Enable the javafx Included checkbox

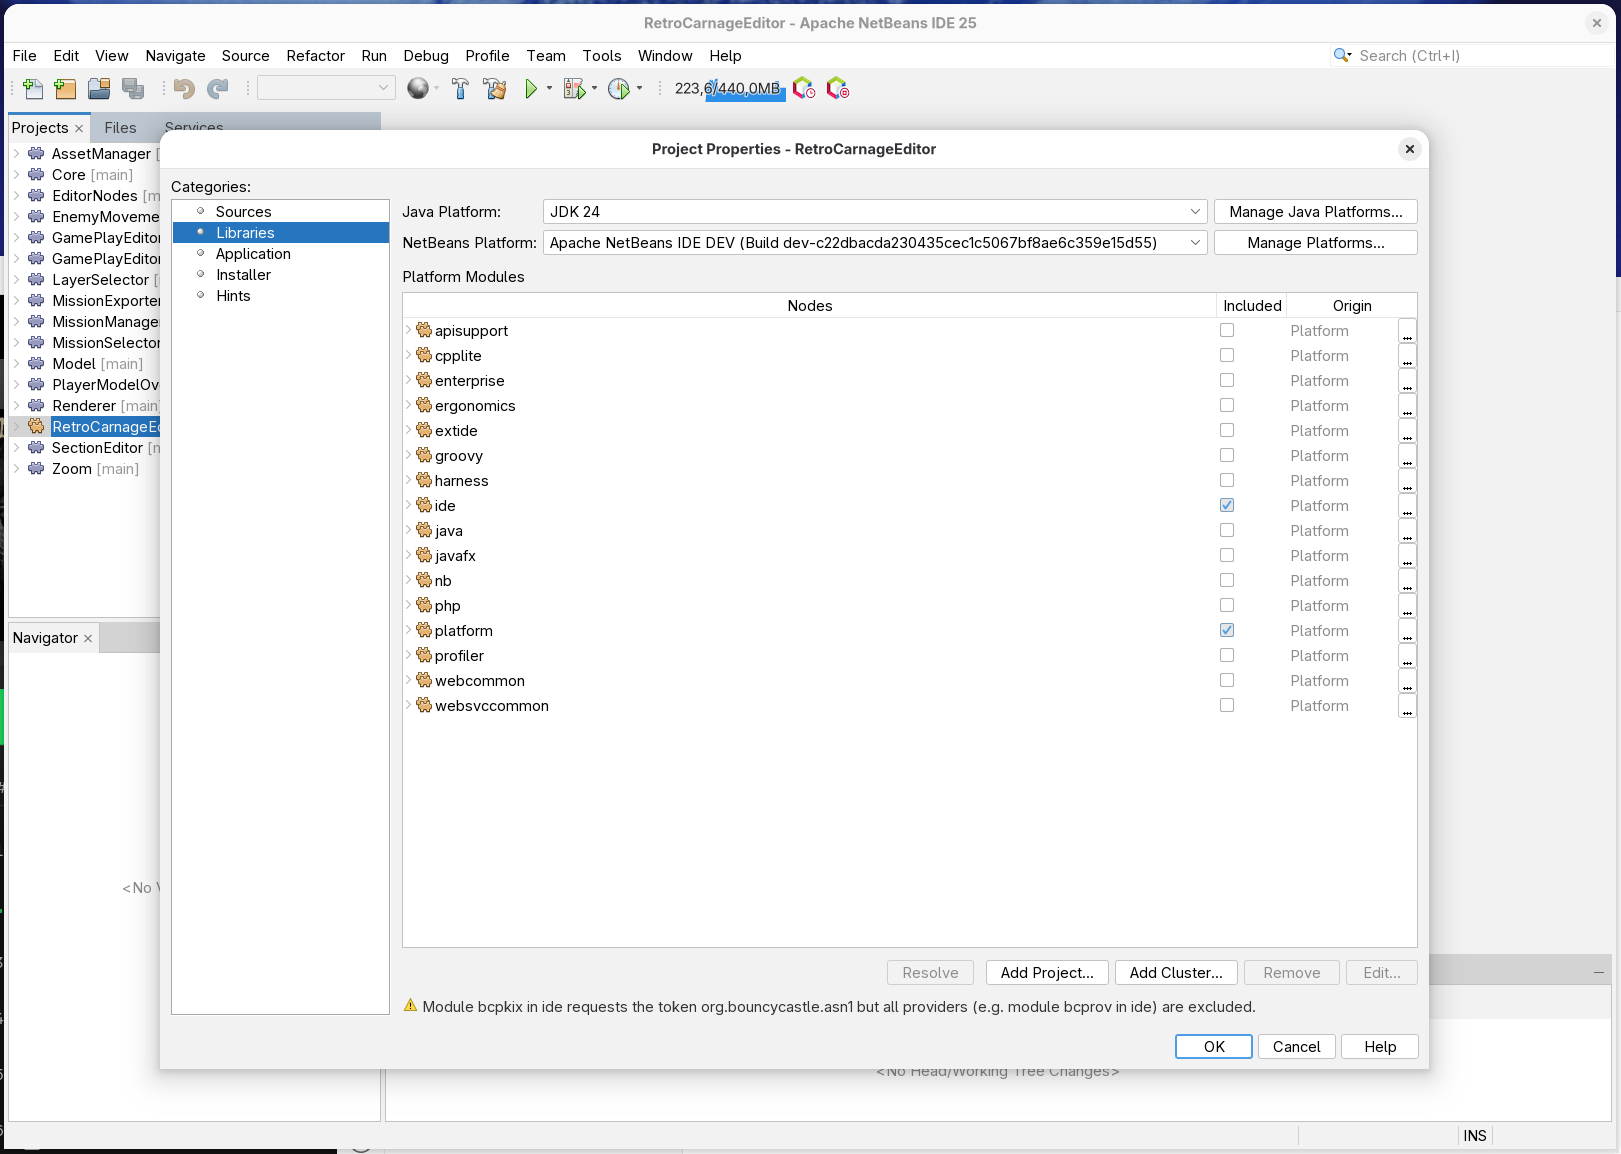click(1227, 555)
